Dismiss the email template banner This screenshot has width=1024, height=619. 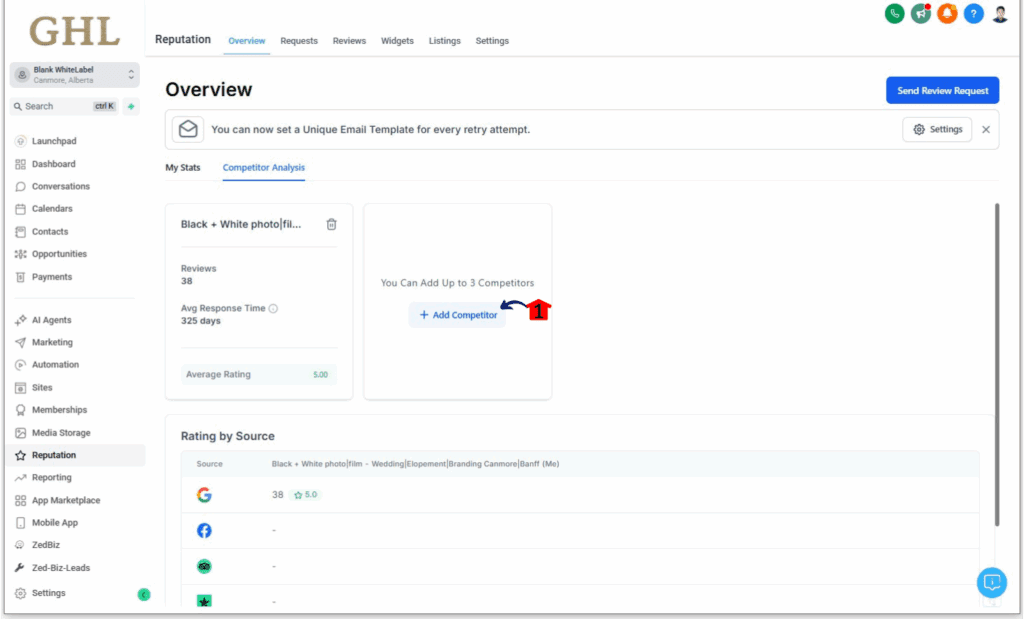tap(985, 129)
